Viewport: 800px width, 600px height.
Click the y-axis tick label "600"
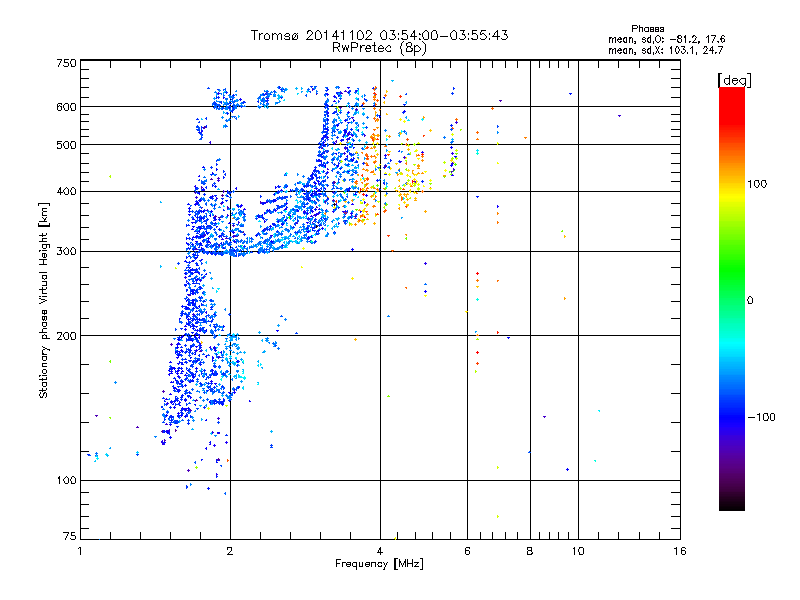66,107
